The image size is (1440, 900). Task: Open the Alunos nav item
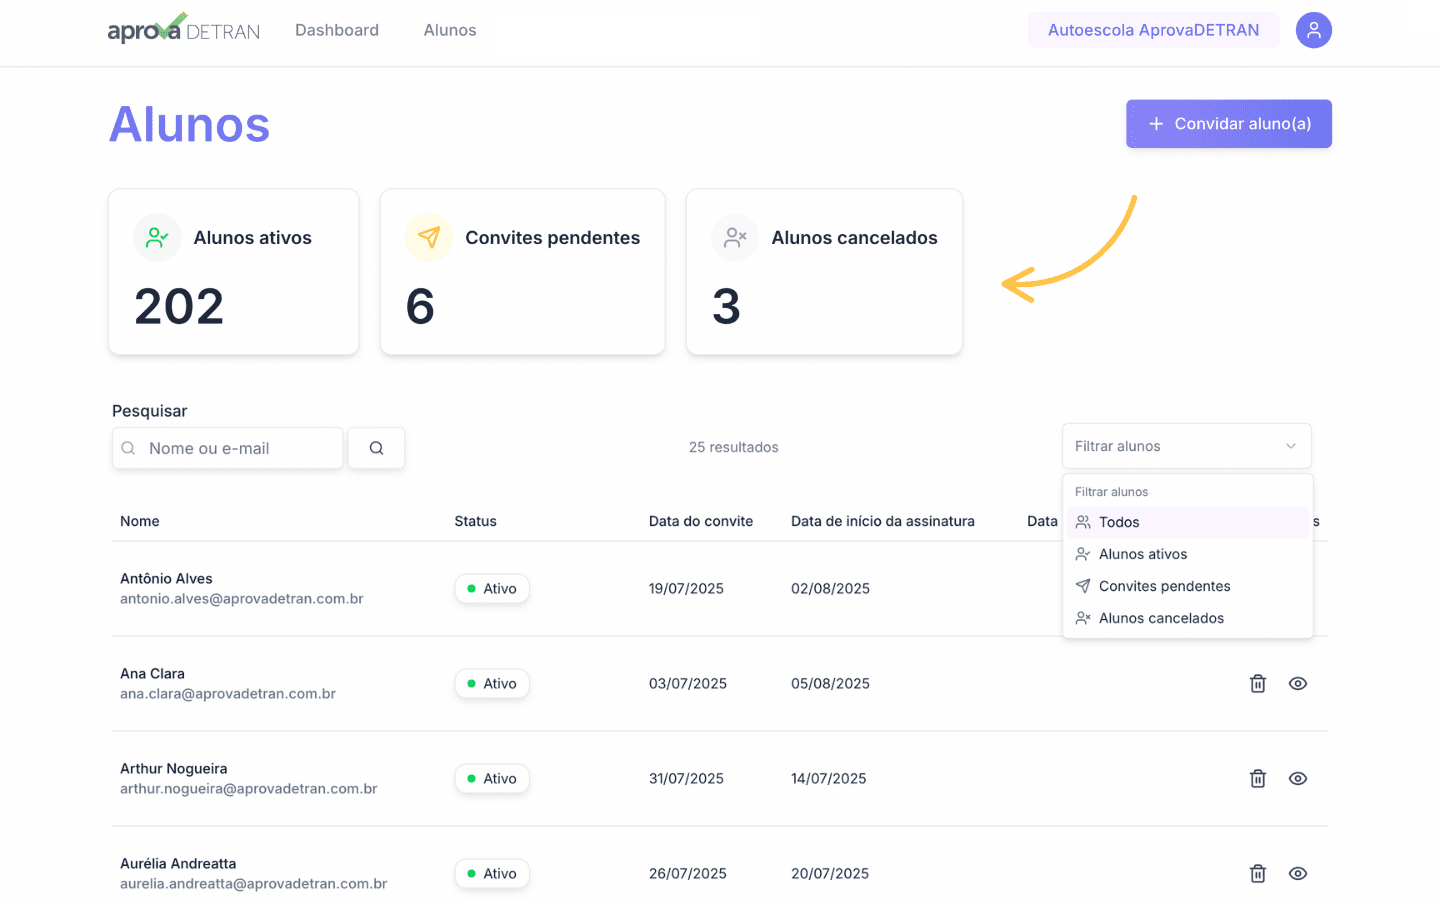[x=450, y=30]
